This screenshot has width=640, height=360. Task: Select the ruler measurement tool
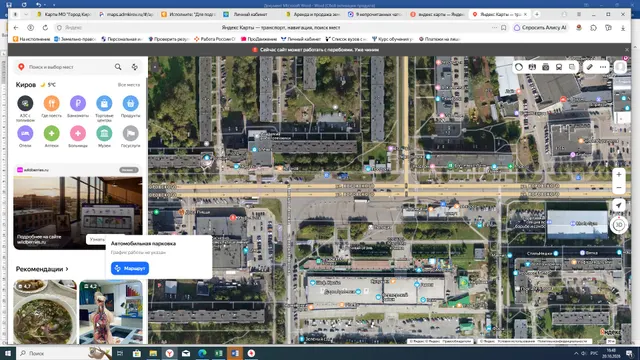click(x=590, y=67)
